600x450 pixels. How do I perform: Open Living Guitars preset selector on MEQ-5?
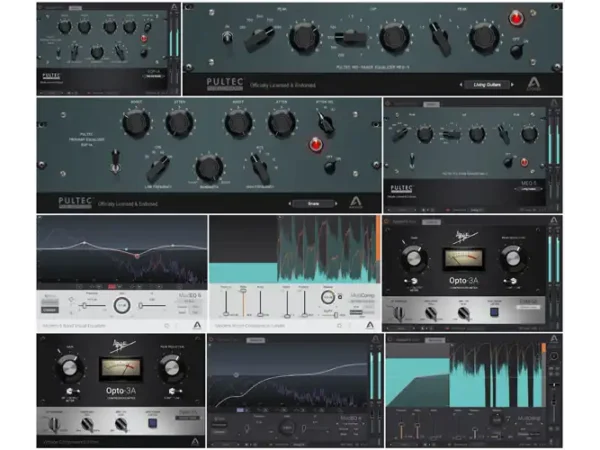(x=487, y=85)
